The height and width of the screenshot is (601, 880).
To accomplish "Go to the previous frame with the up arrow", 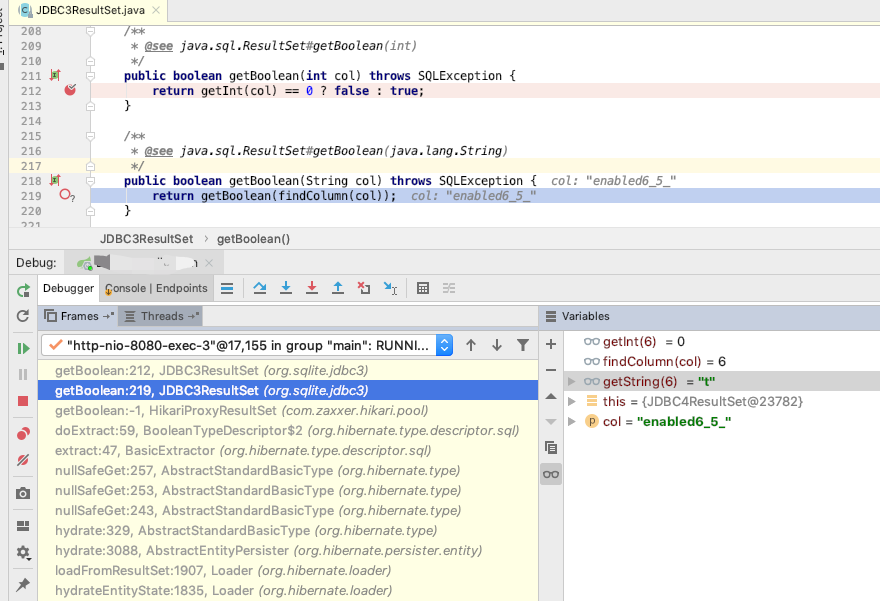I will (x=471, y=345).
